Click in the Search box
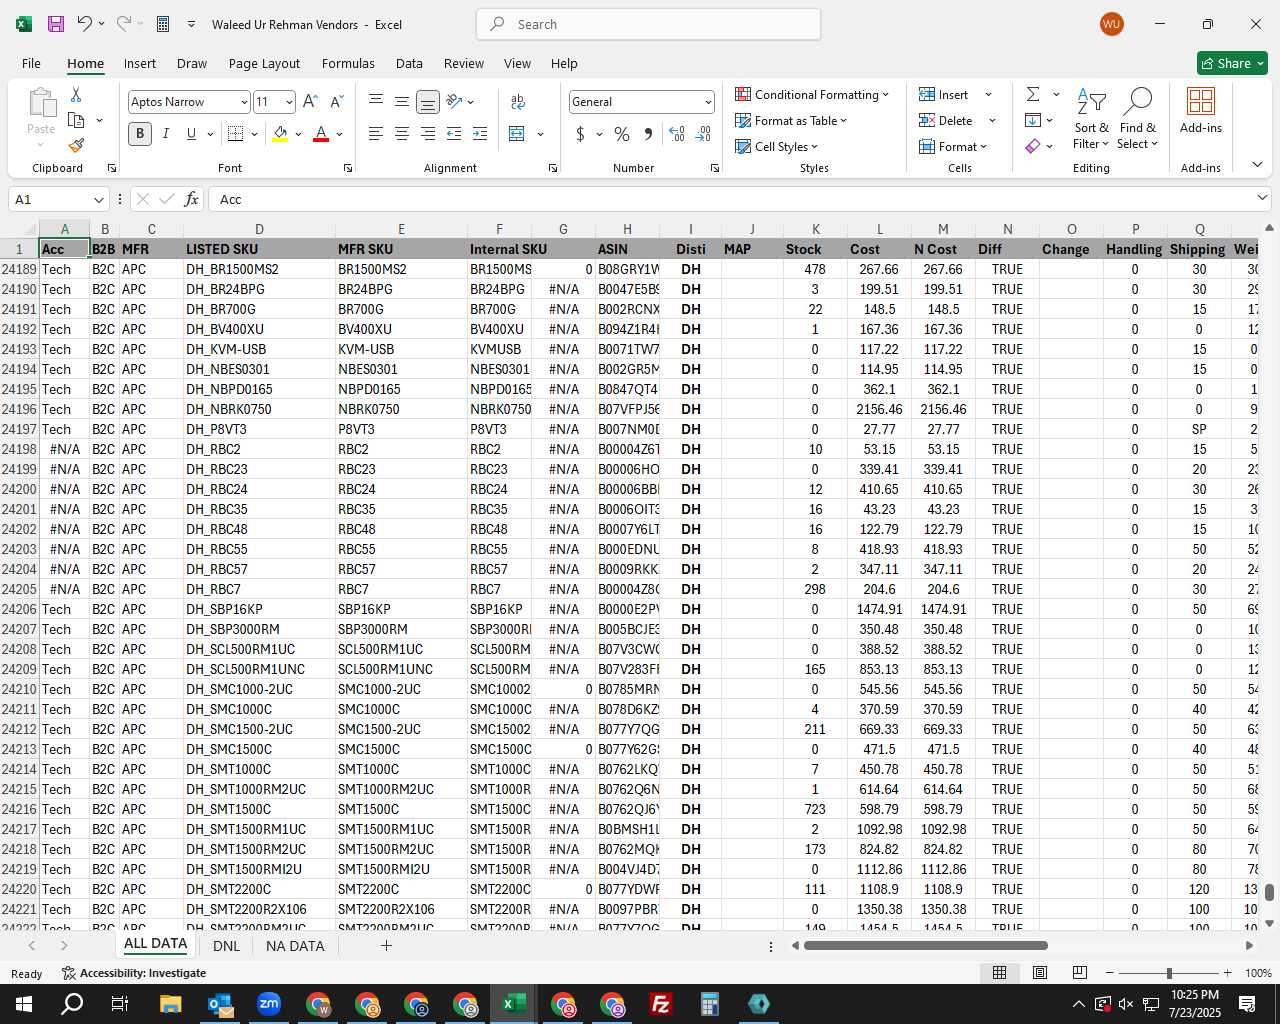This screenshot has height=1024, width=1280. coord(648,24)
